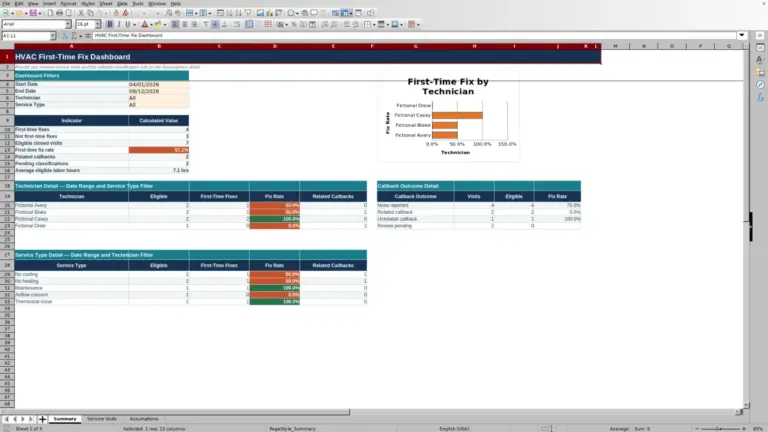Print the document with the Print icon

59,13
